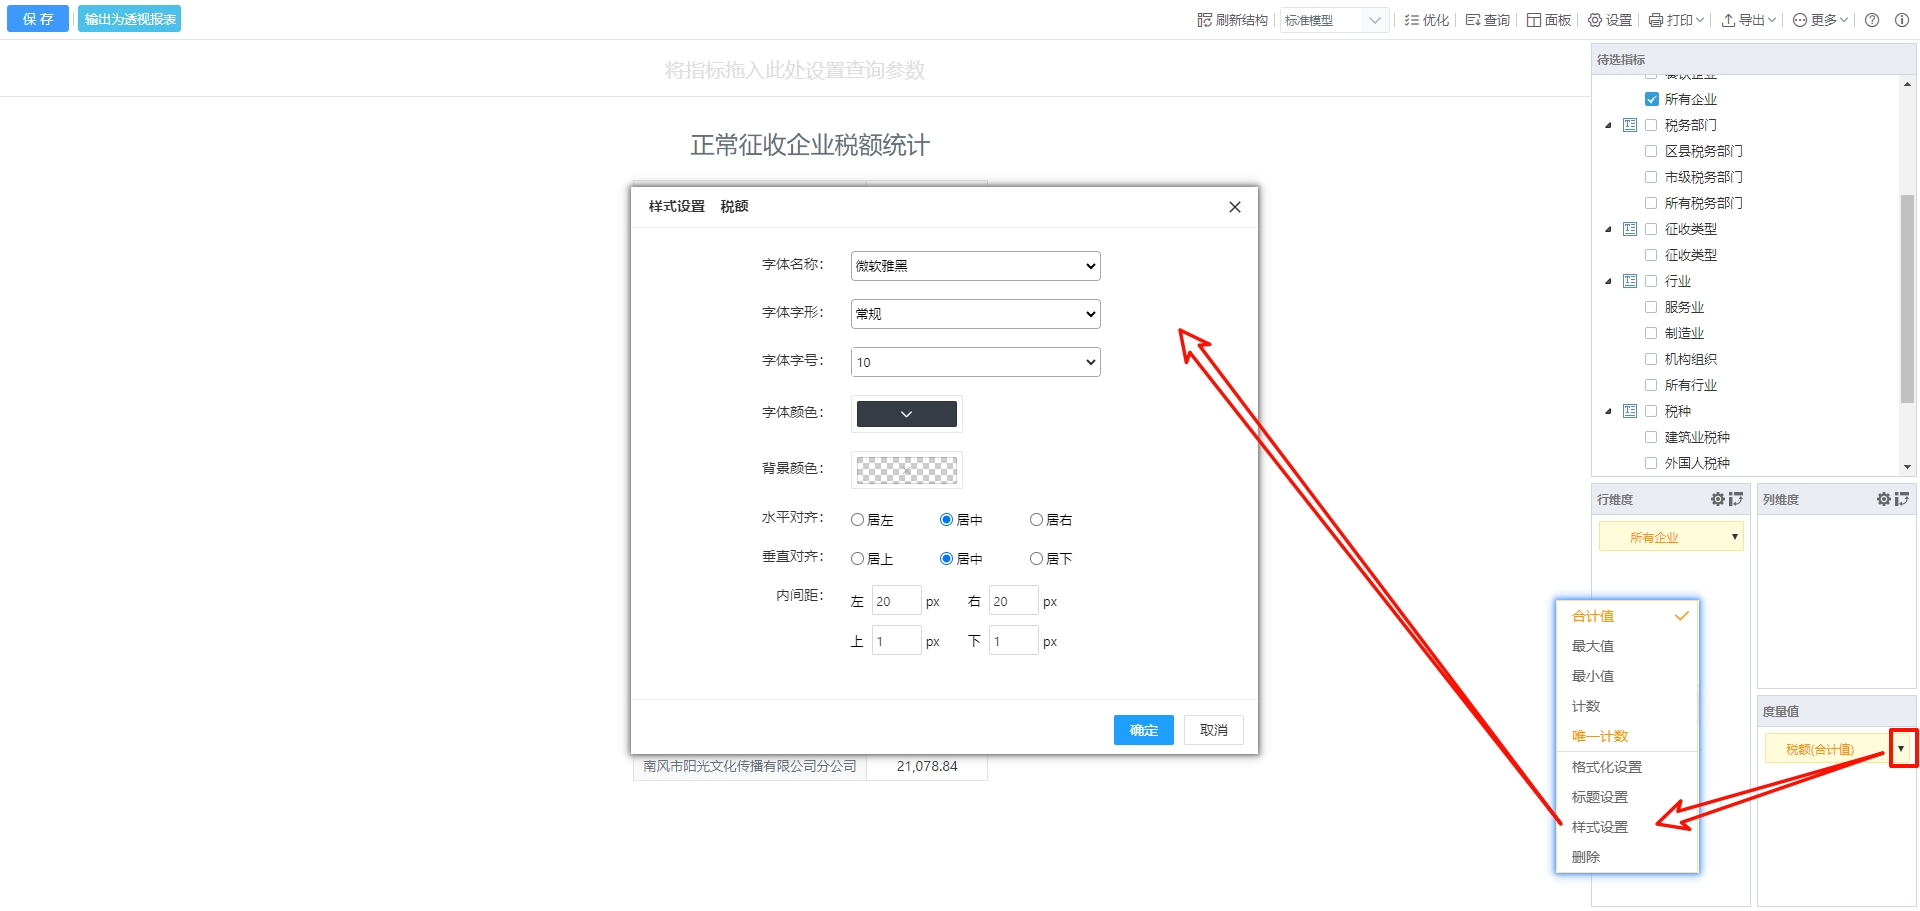Click the info circle icon

[x=1901, y=20]
